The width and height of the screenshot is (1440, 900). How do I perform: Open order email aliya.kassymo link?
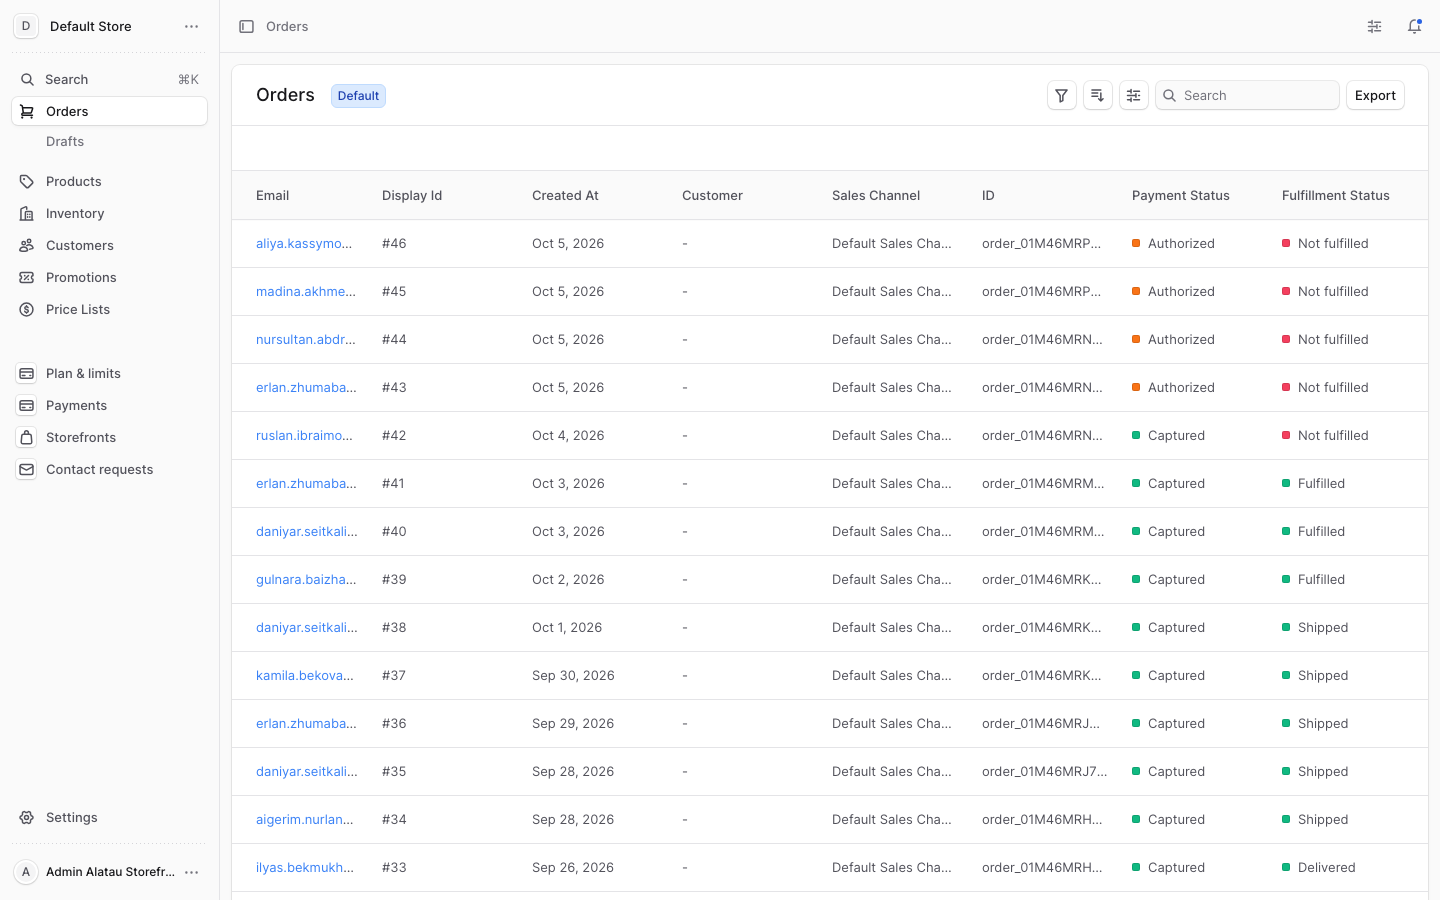coord(304,243)
